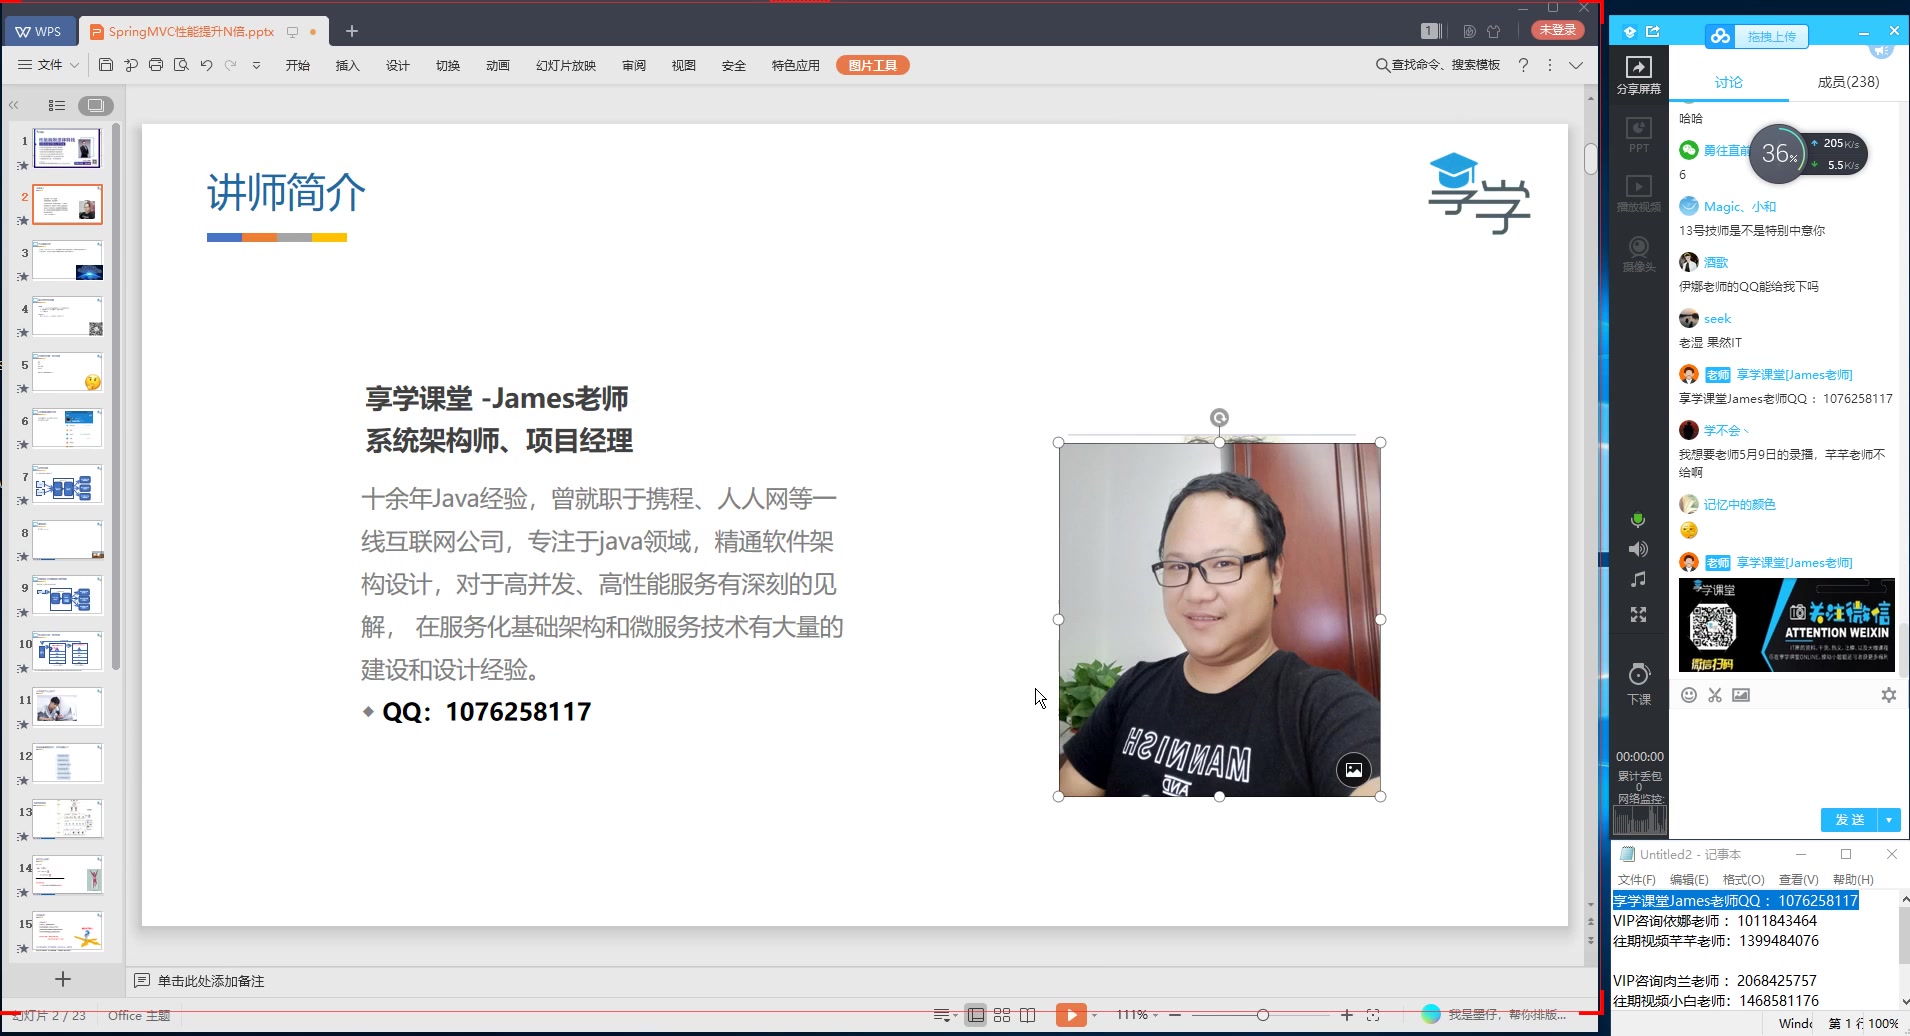Click the notes area 单击此处添加备注
This screenshot has width=1910, height=1036.
pyautogui.click(x=211, y=981)
